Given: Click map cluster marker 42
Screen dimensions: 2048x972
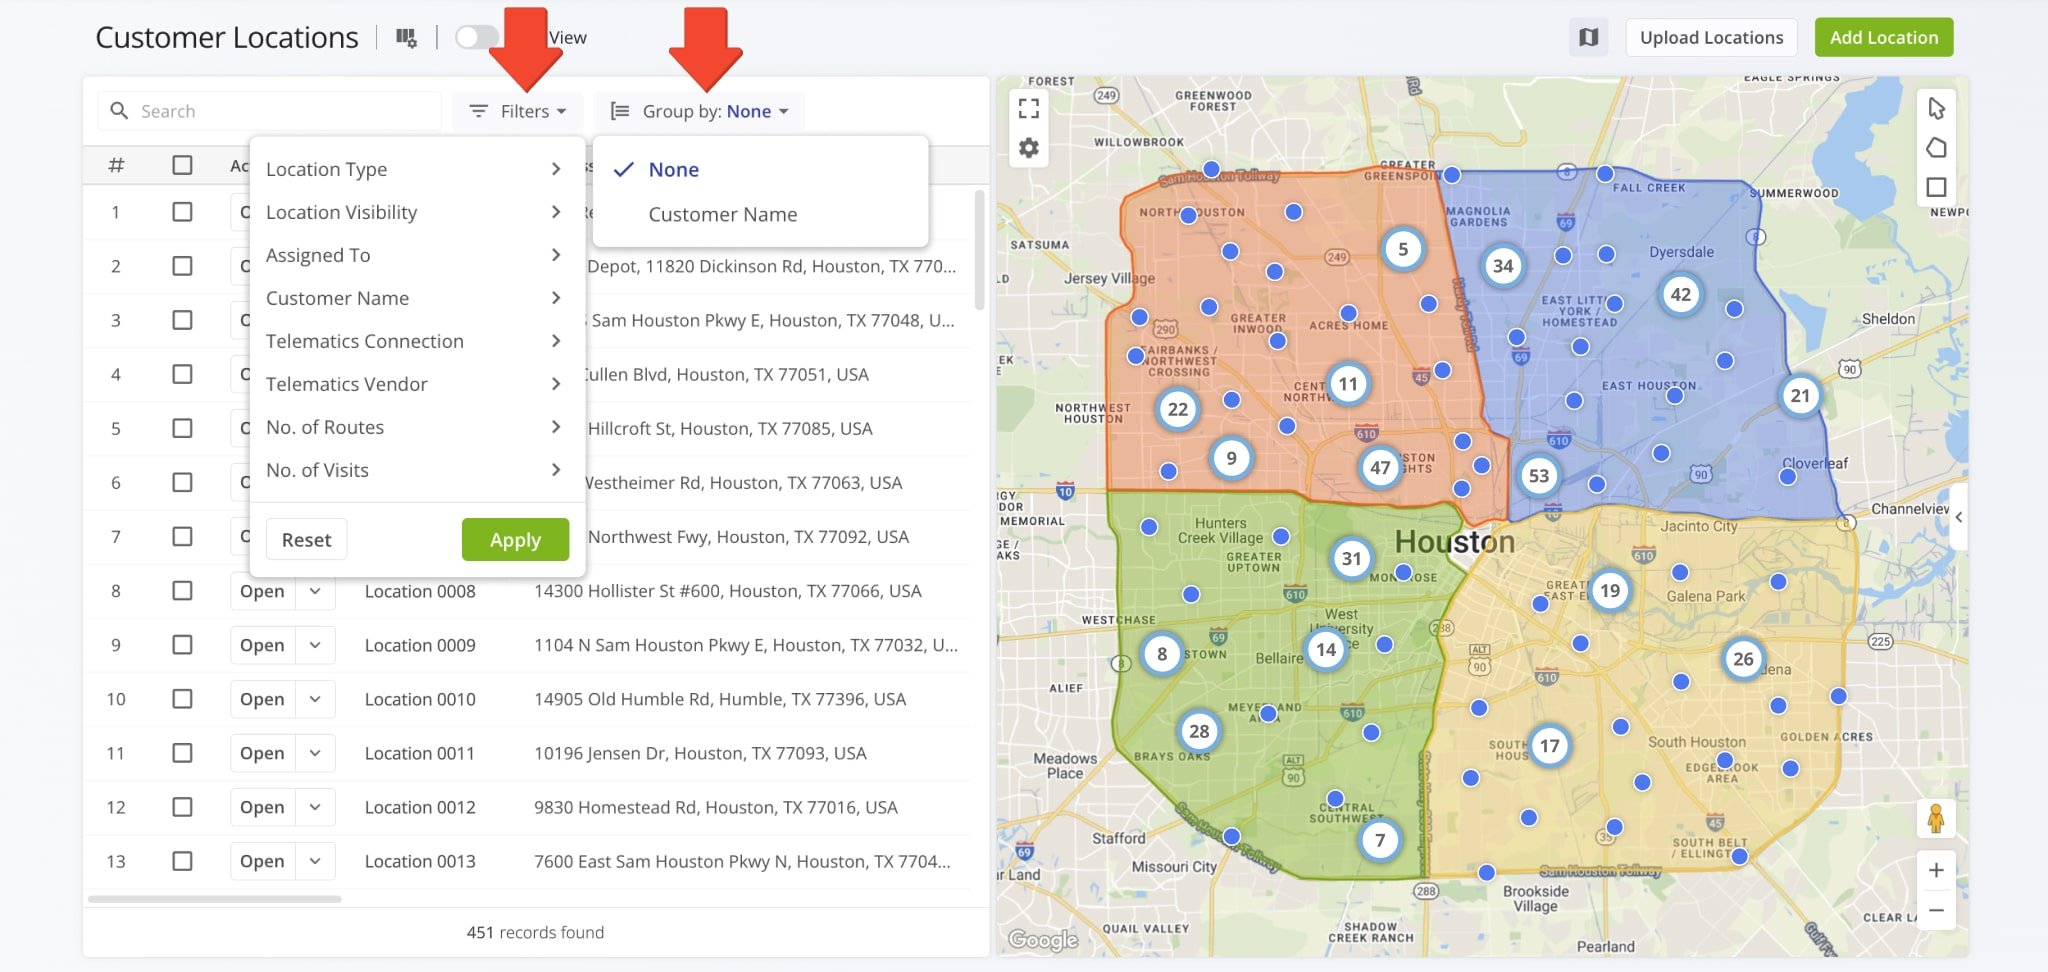Looking at the screenshot, I should (1681, 294).
